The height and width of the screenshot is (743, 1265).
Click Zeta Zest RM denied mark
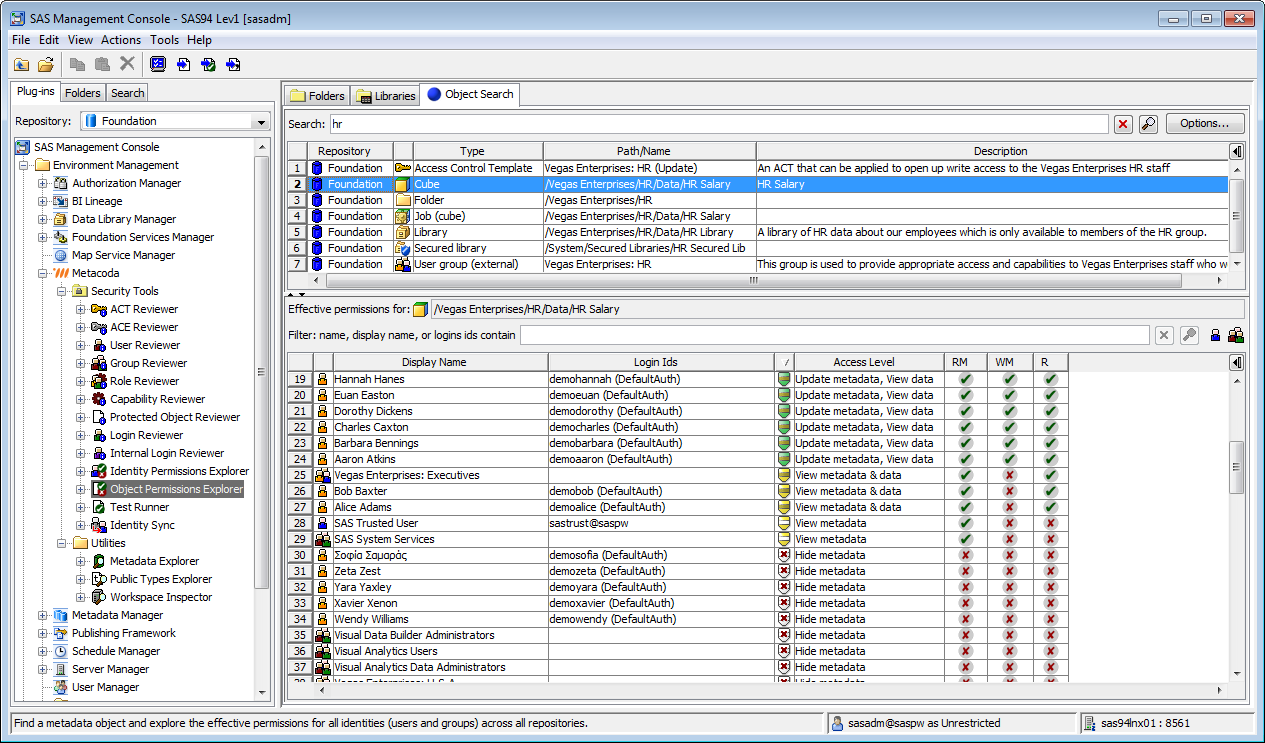pos(965,571)
